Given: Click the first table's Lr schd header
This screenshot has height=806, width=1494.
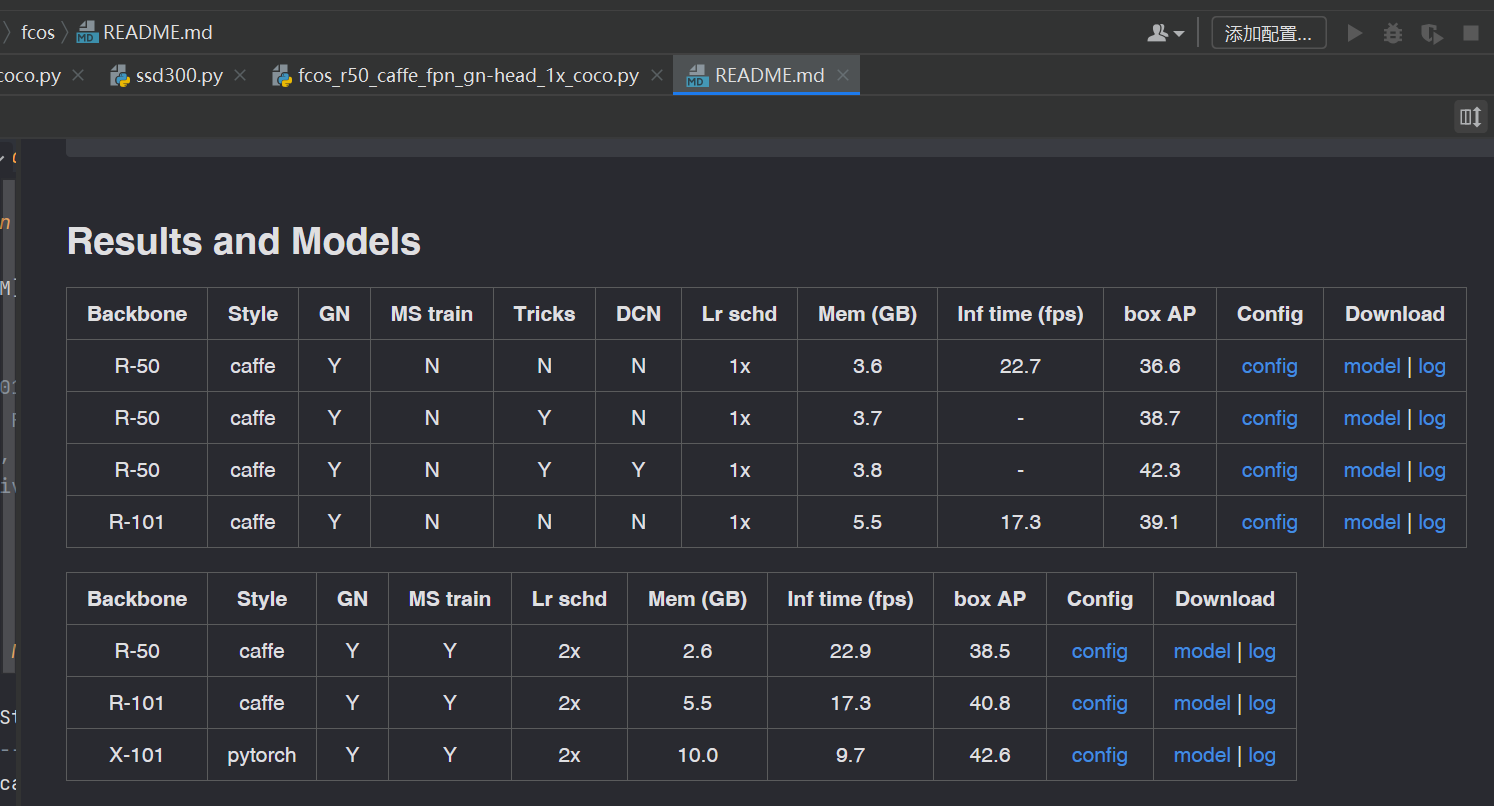Looking at the screenshot, I should [x=739, y=314].
